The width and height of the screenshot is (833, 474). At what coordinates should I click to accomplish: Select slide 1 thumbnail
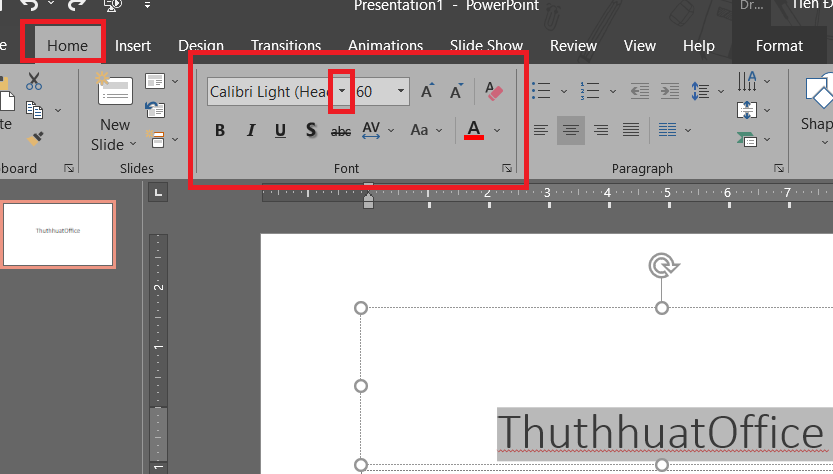click(x=58, y=234)
